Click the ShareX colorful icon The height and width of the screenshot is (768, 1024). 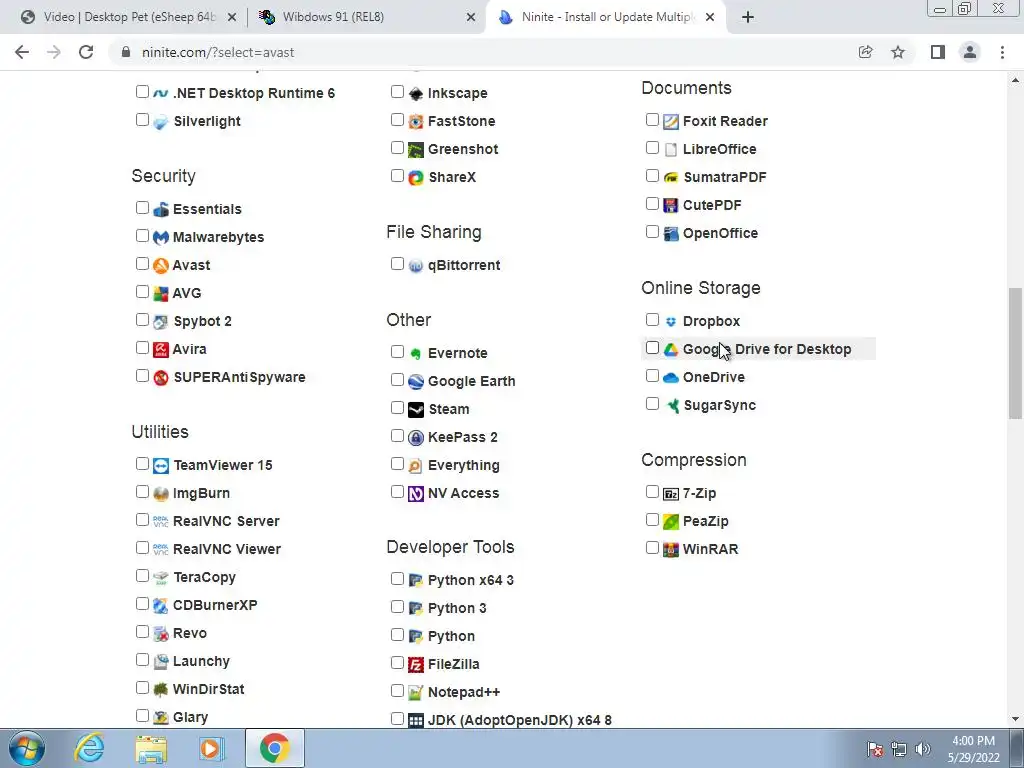point(416,178)
